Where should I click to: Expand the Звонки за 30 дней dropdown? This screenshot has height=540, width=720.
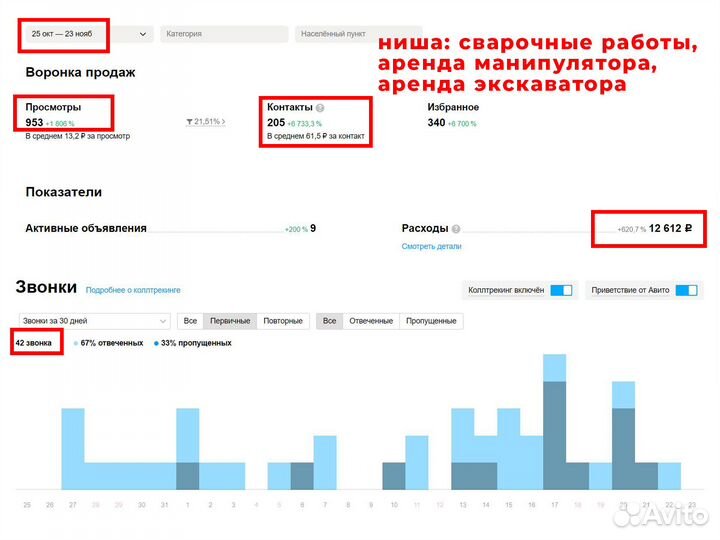tap(95, 321)
